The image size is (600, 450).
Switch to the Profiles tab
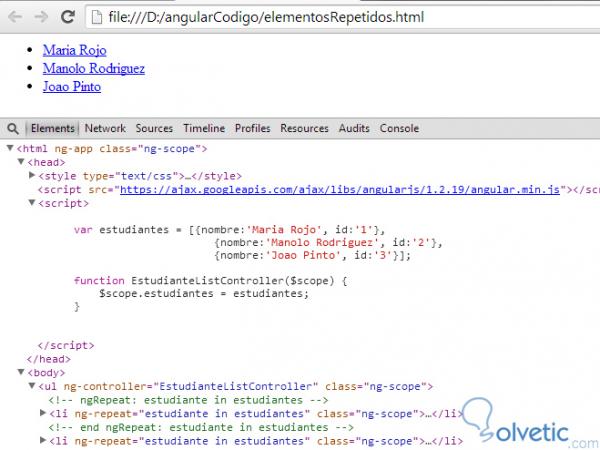(253, 128)
